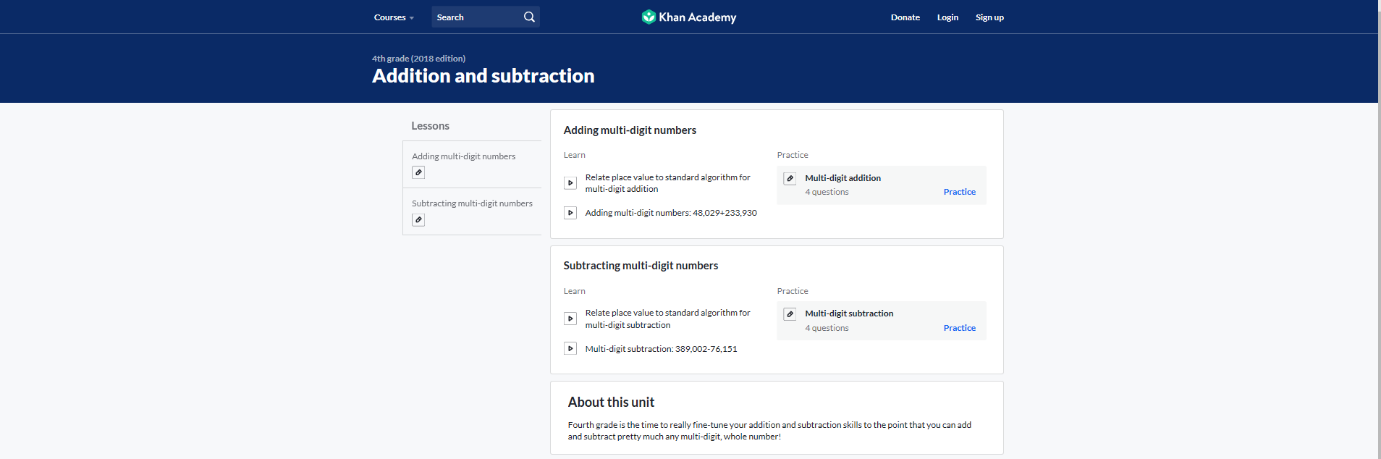
Task: Open the Donate link in header
Action: [905, 17]
